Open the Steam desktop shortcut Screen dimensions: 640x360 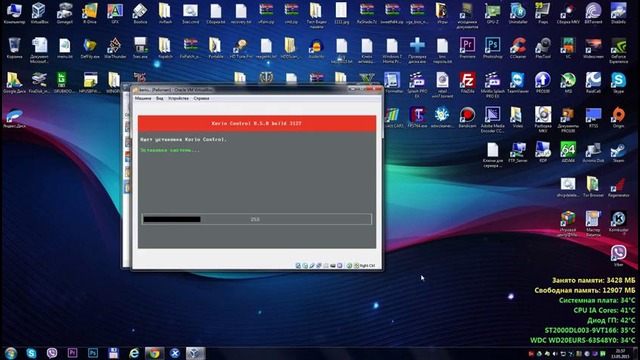point(618,152)
